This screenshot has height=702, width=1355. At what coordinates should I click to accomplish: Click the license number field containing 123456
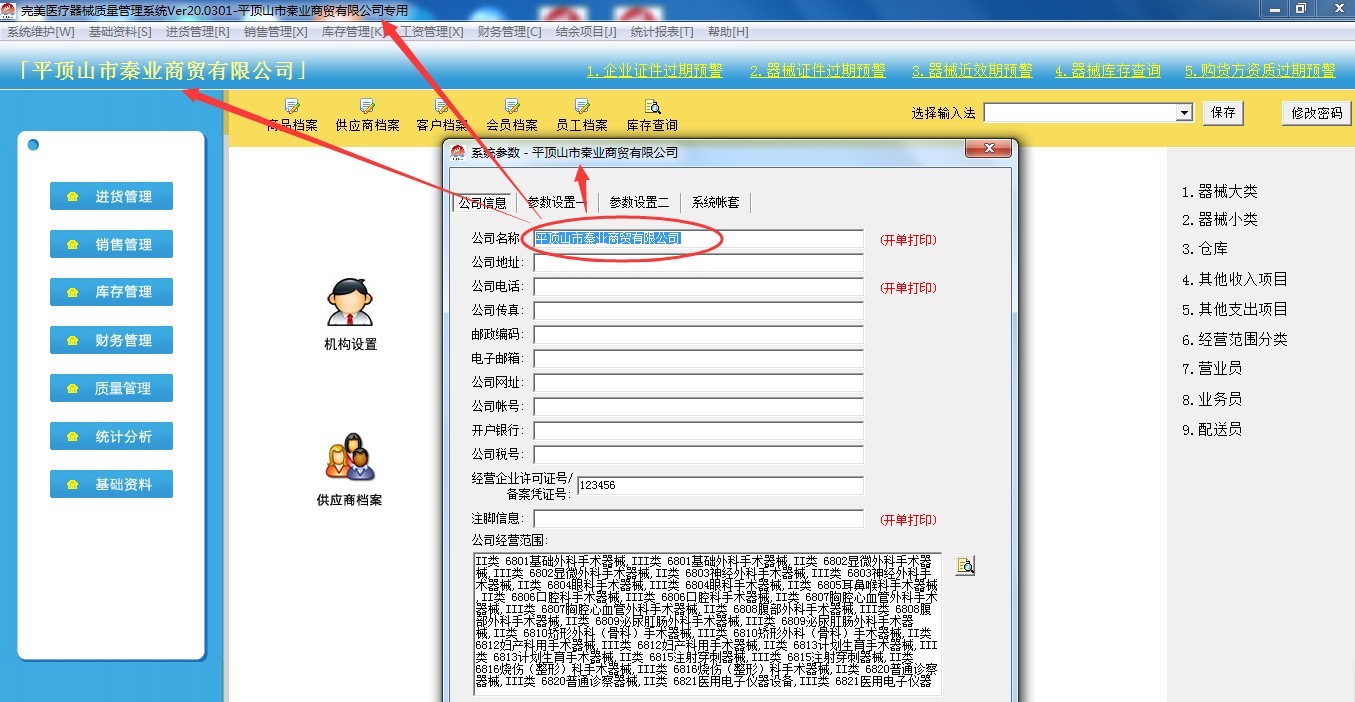(720, 485)
